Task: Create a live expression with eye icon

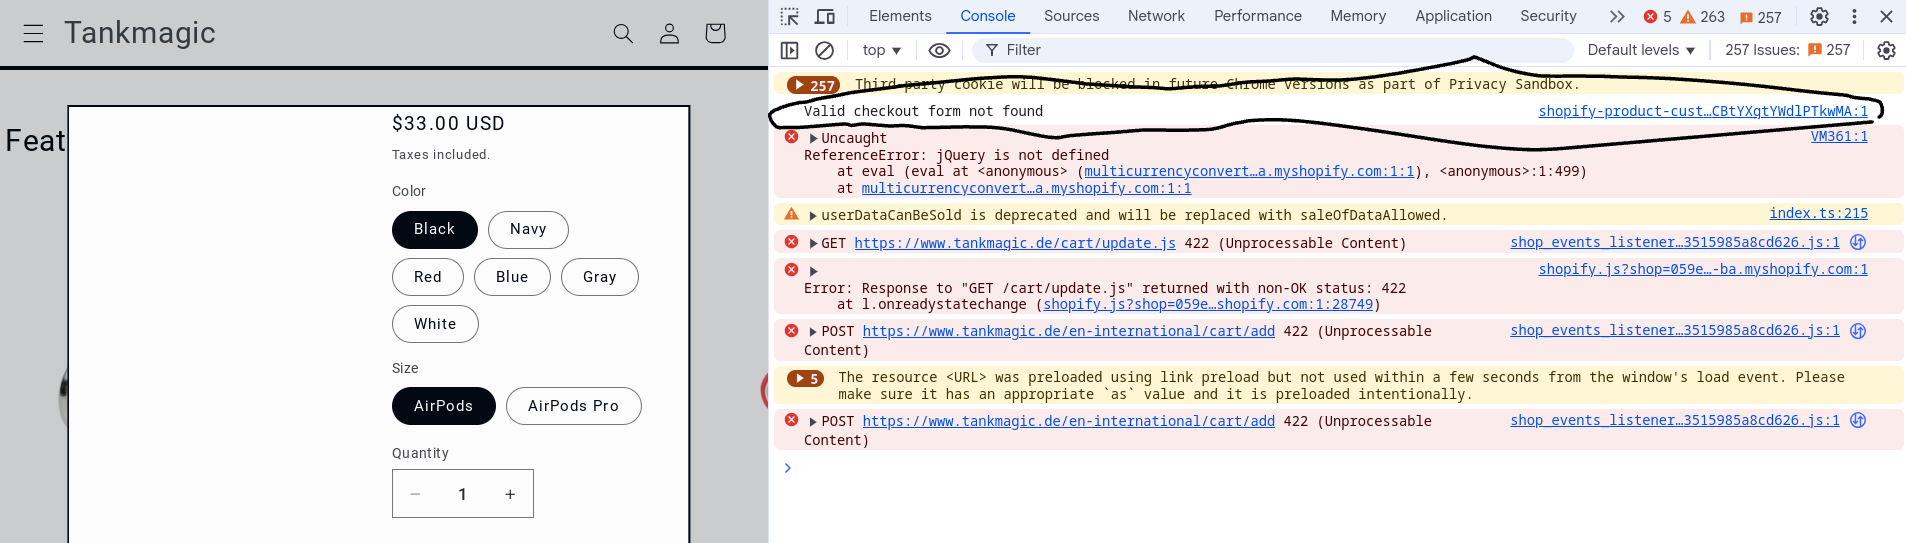Action: tap(939, 50)
